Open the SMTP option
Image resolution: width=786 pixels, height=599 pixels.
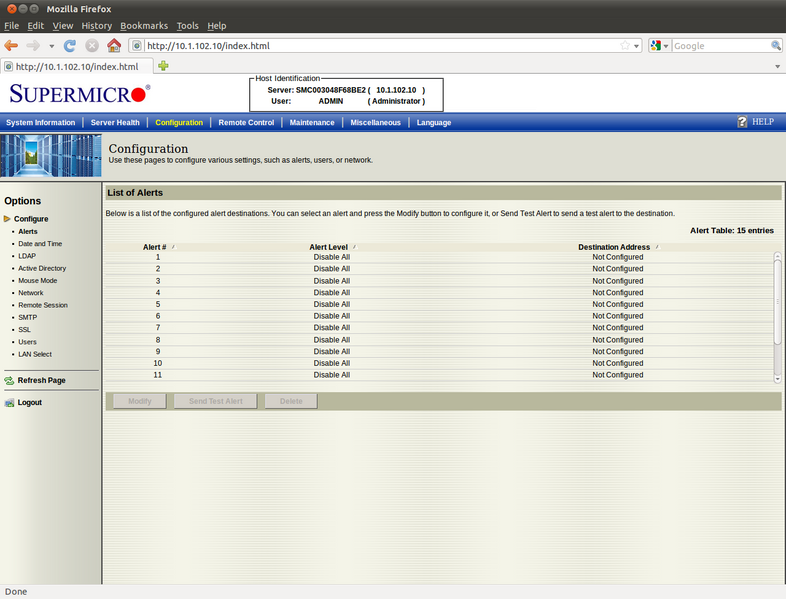point(28,317)
